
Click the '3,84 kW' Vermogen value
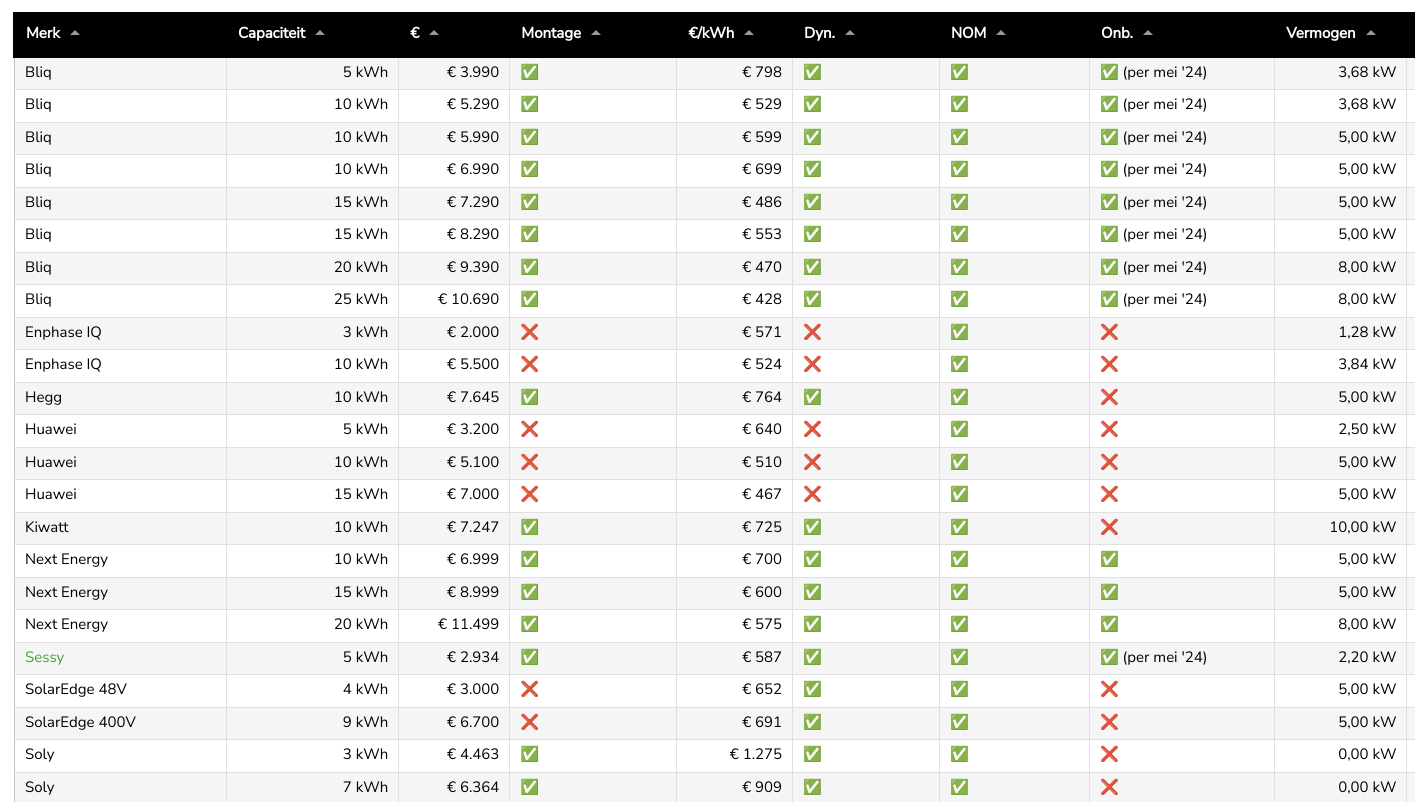click(1367, 364)
